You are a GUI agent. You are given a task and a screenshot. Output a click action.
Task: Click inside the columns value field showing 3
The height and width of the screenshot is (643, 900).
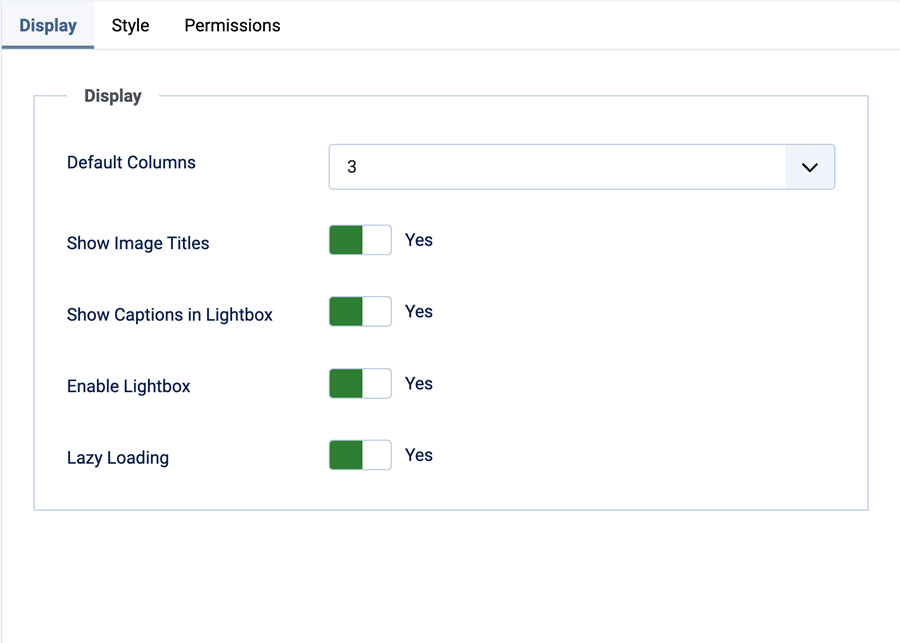500,166
